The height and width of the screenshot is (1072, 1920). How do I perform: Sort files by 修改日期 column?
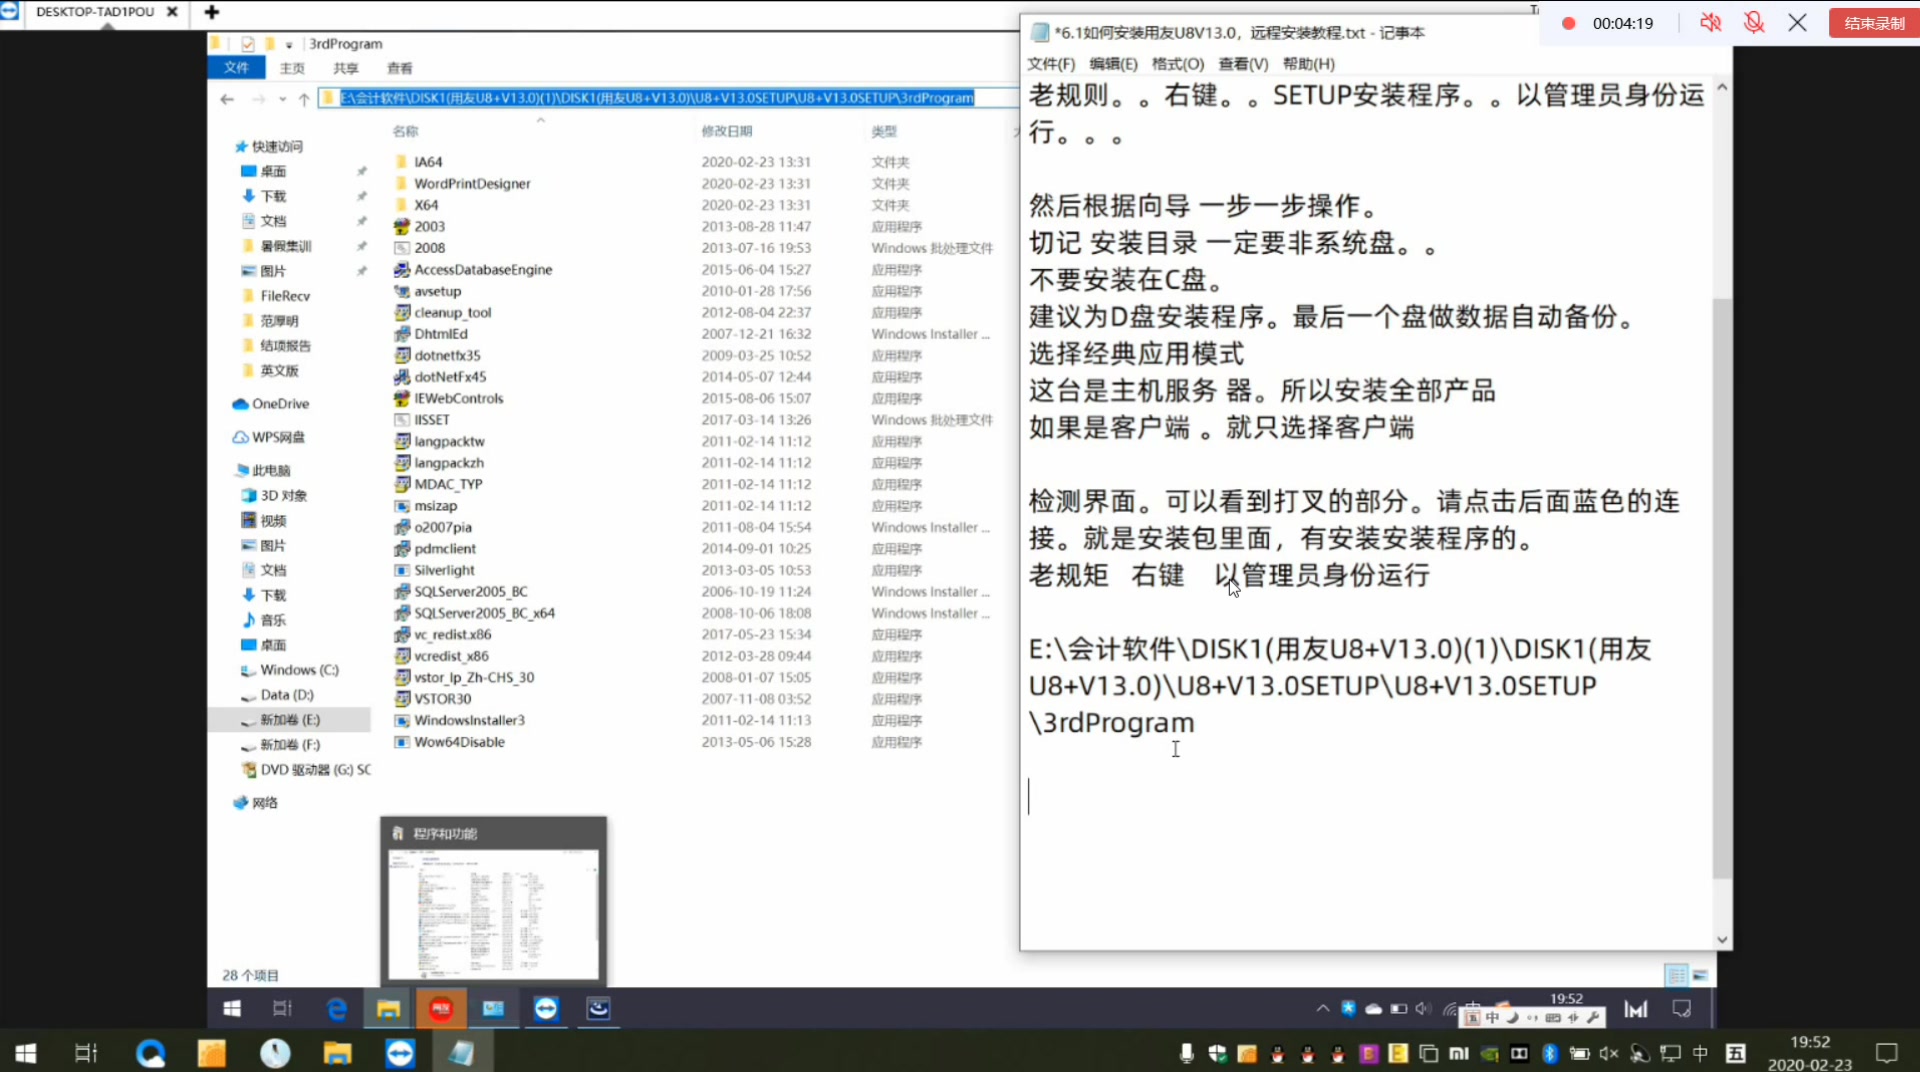(x=726, y=131)
